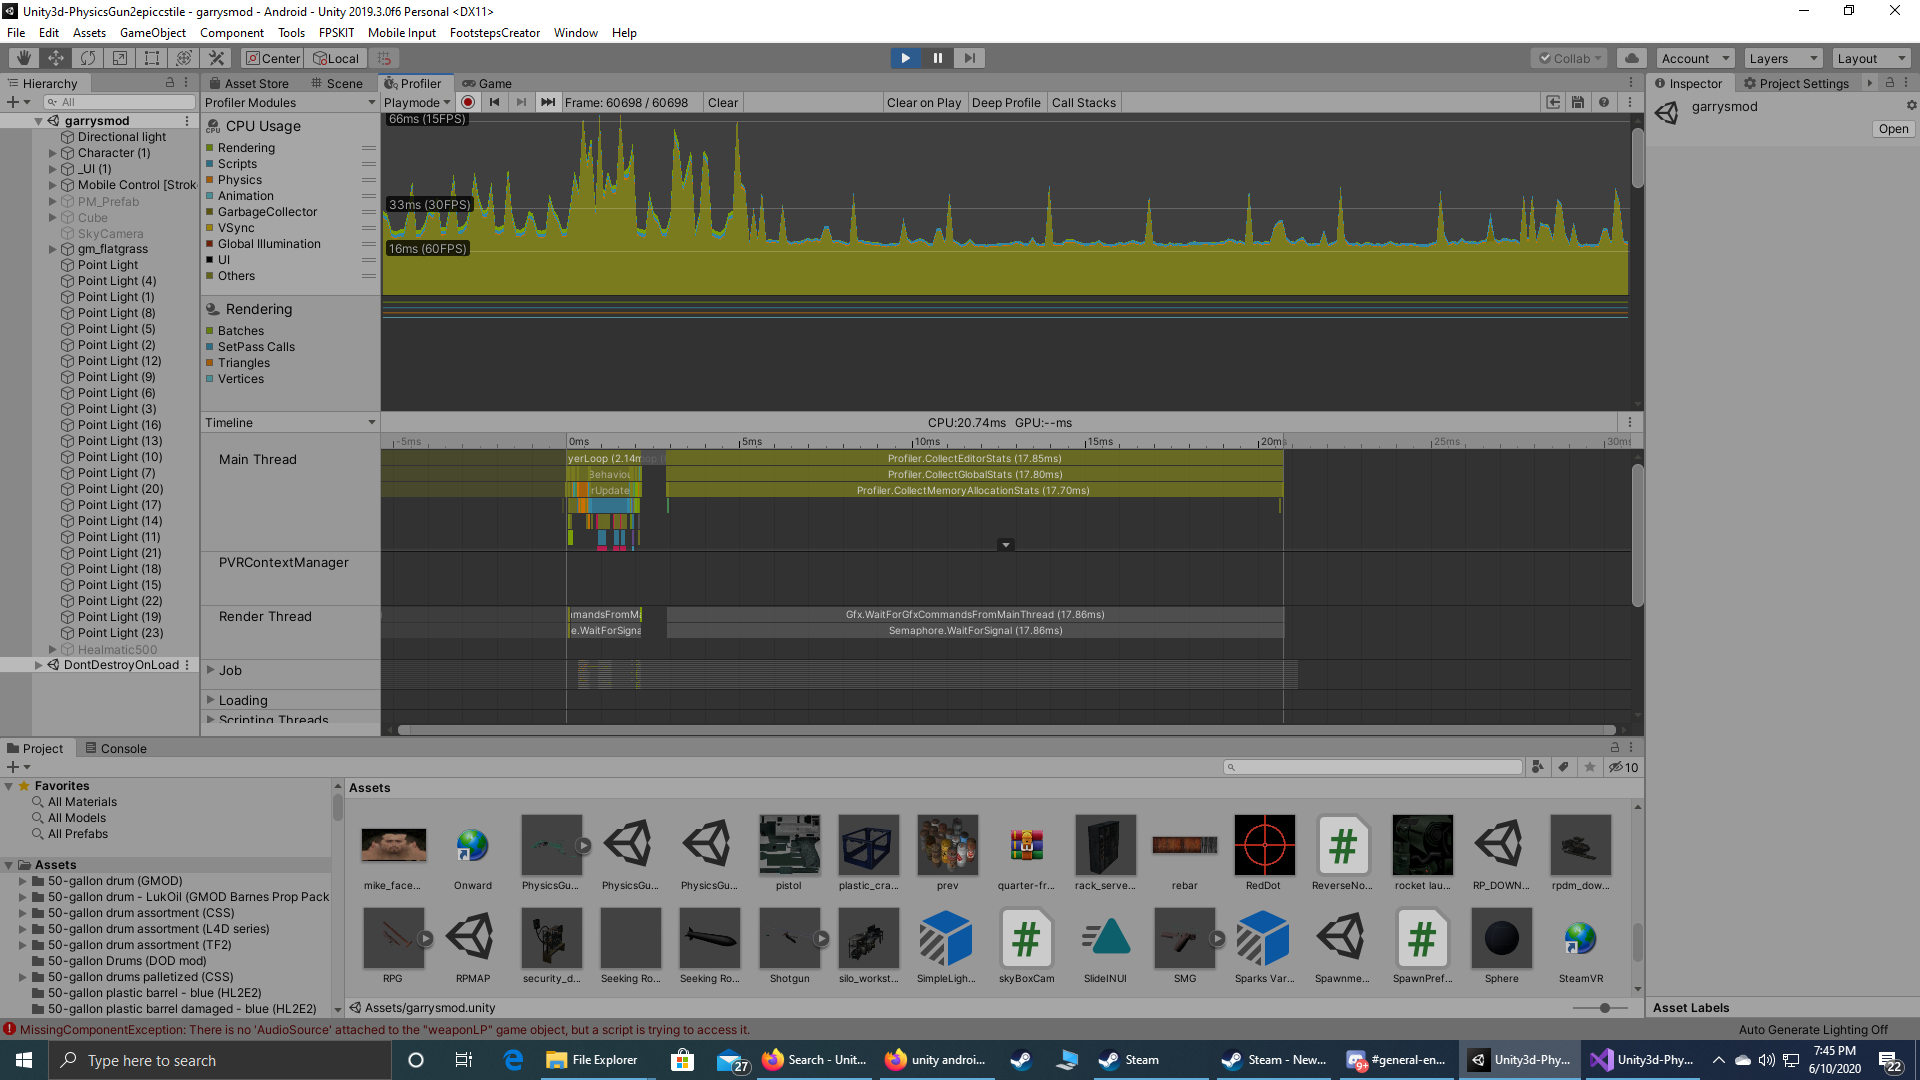Select All Materials favorite search

pos(82,802)
